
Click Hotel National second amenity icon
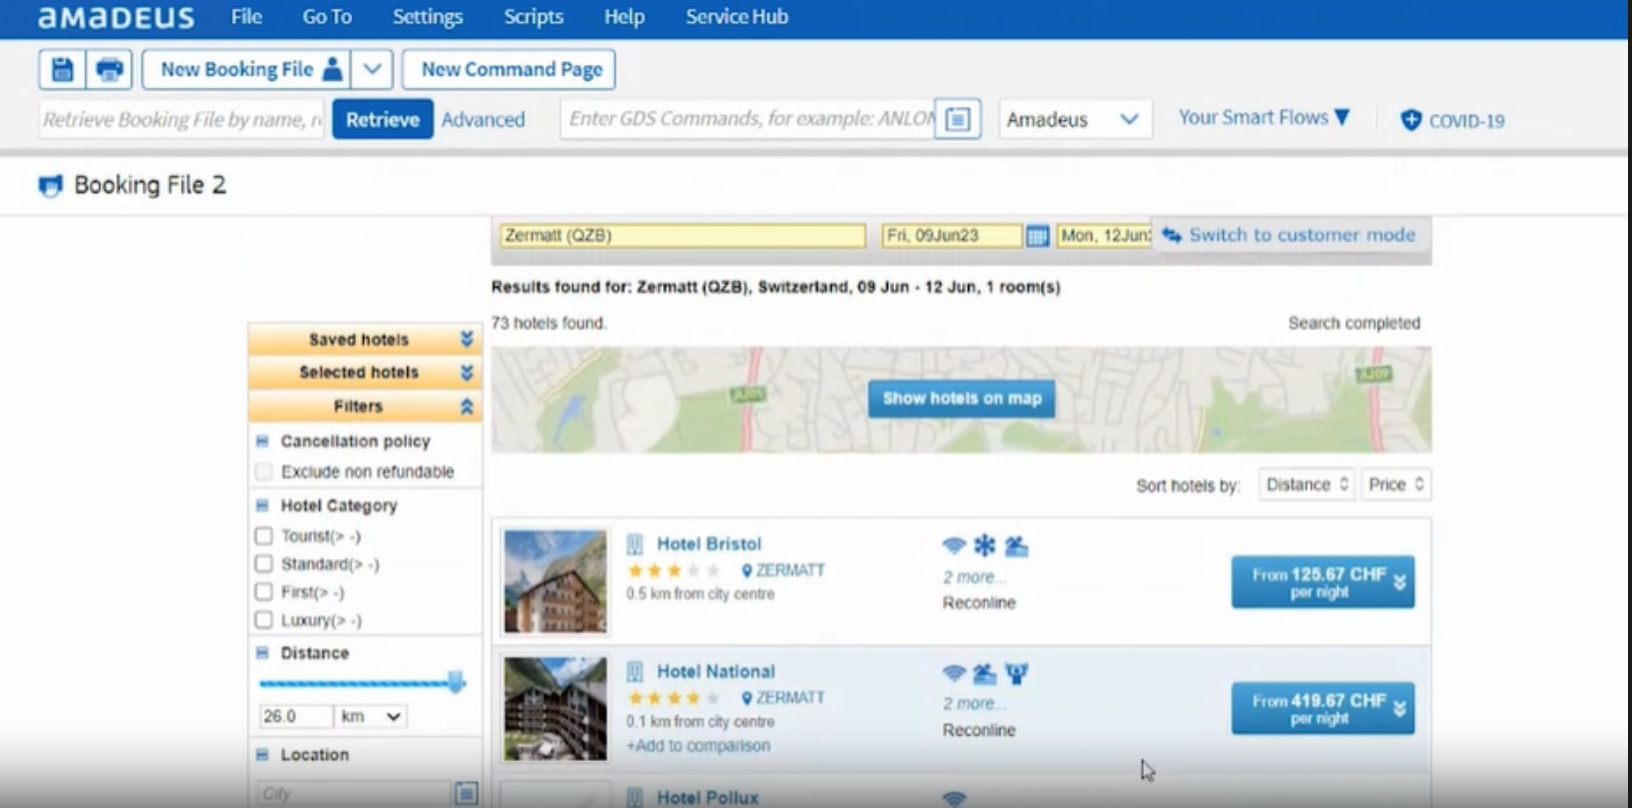(x=985, y=673)
